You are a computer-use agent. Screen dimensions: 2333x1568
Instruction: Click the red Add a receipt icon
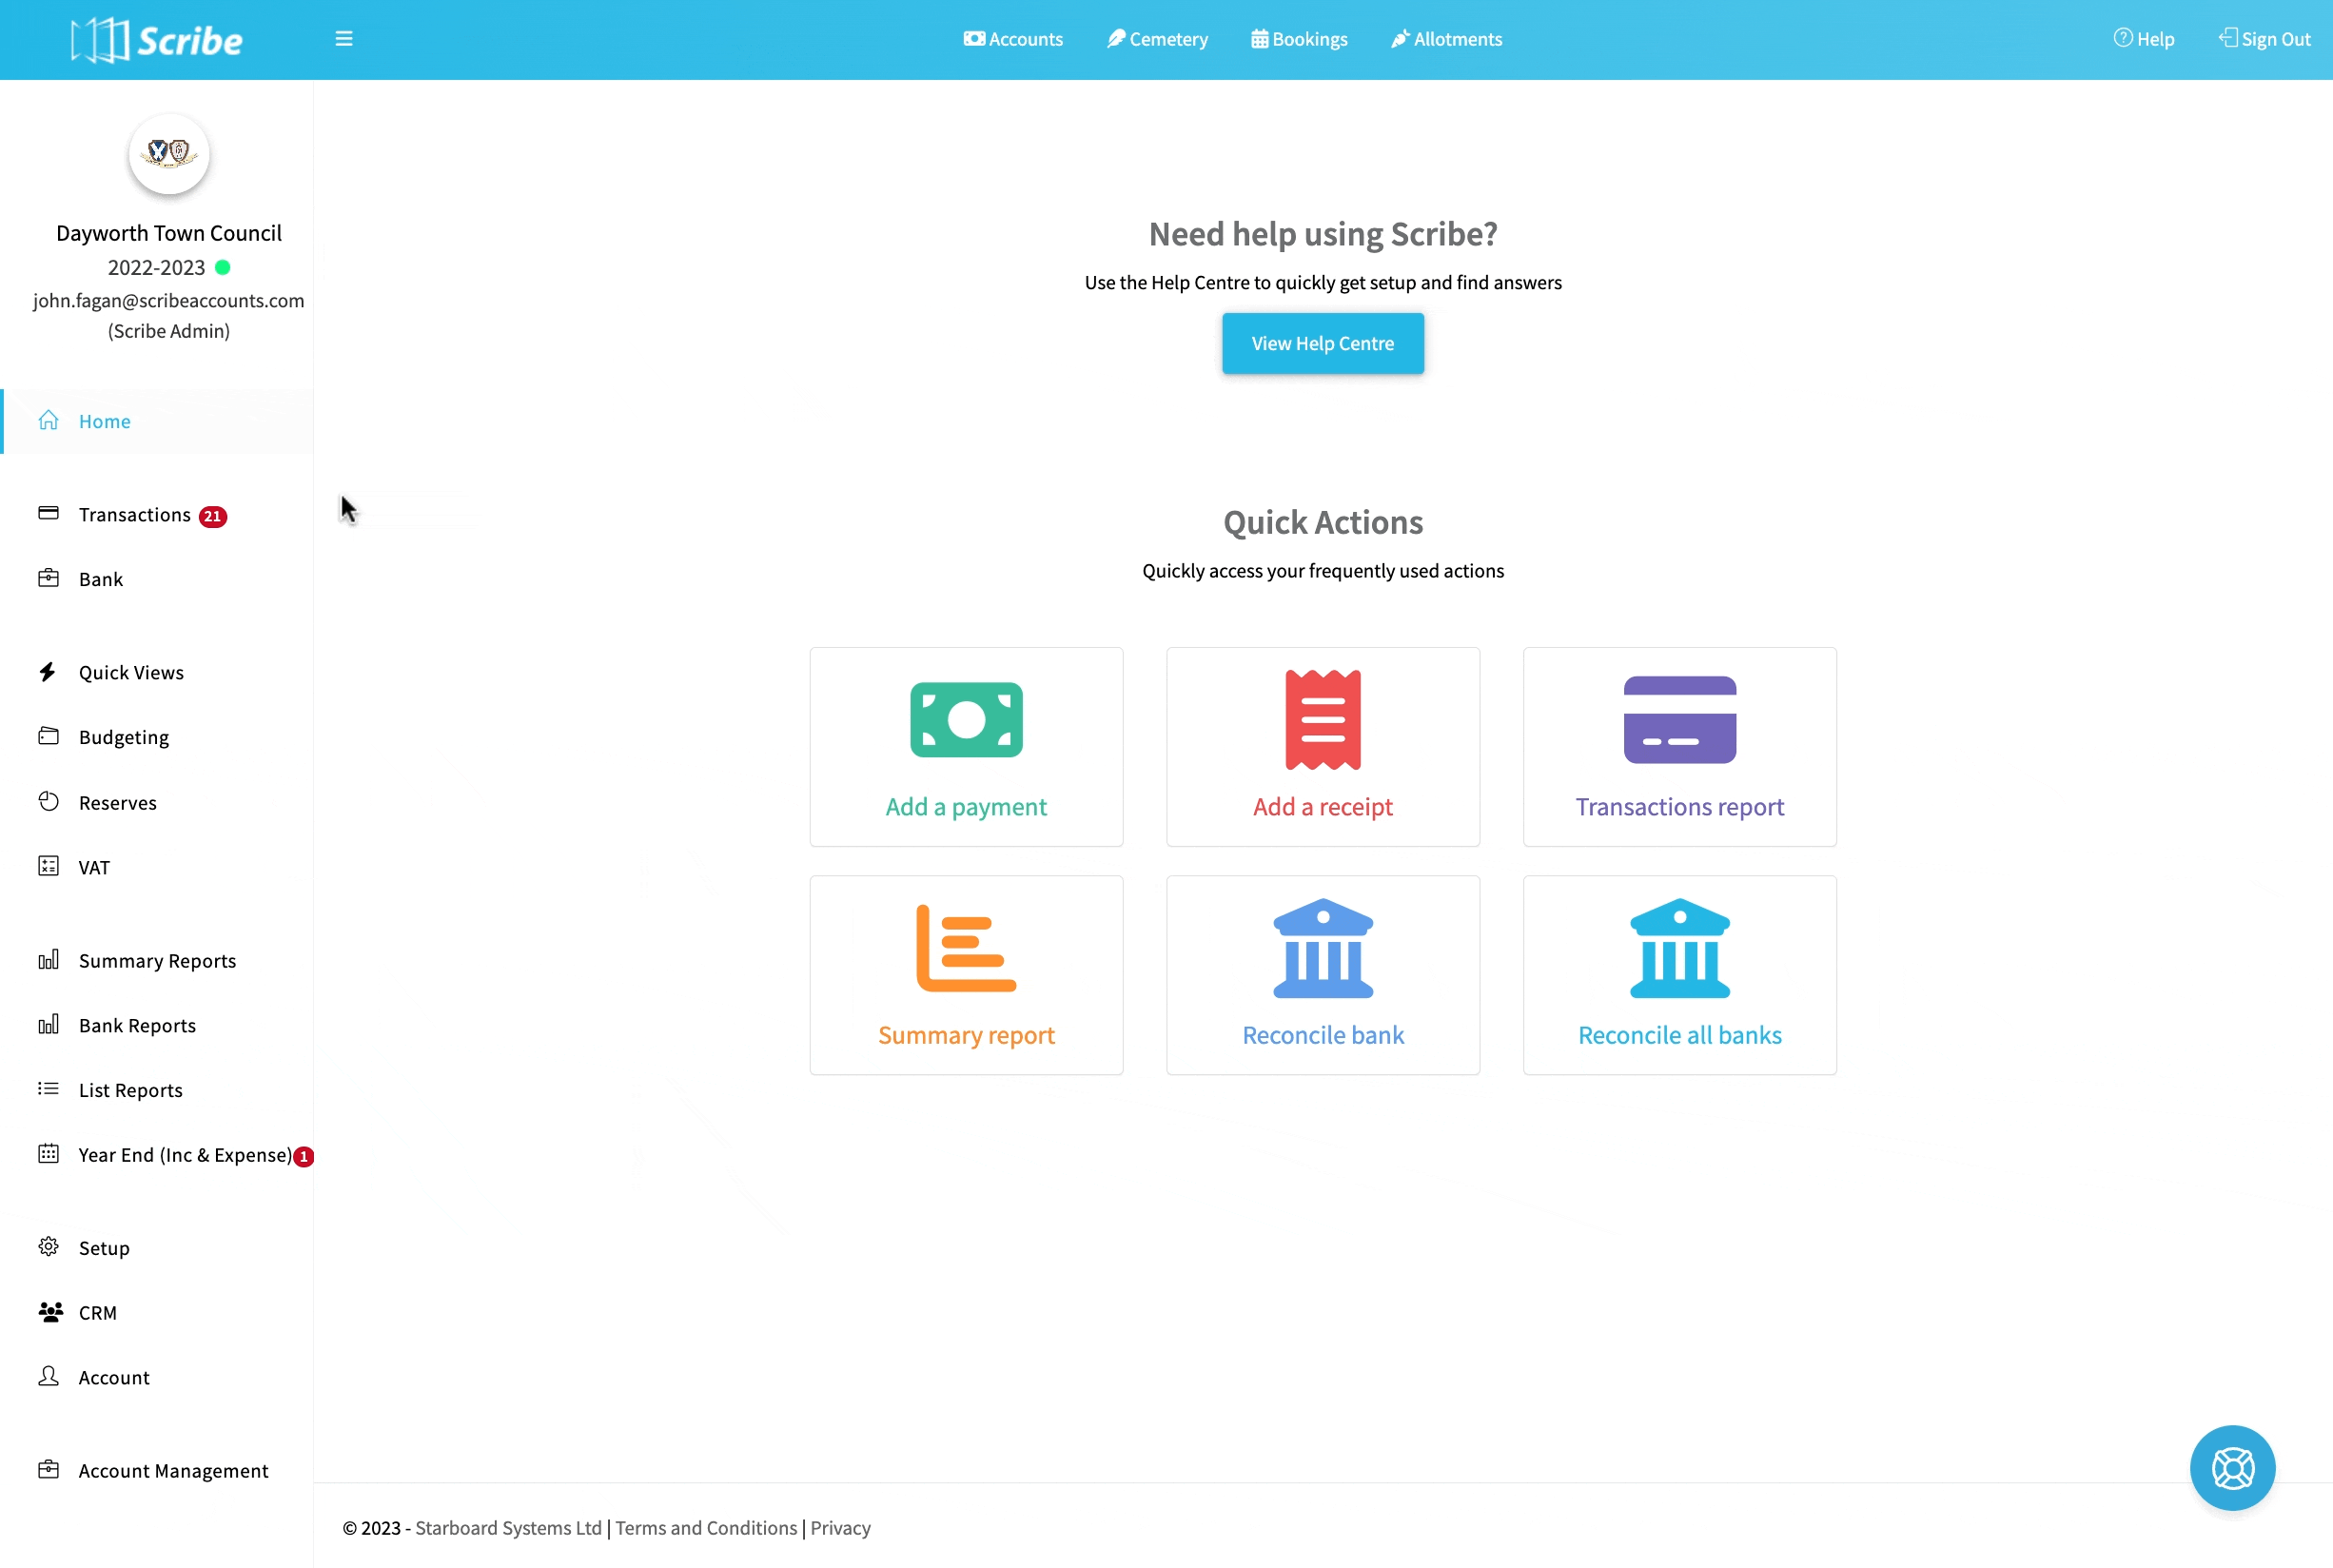tap(1323, 720)
